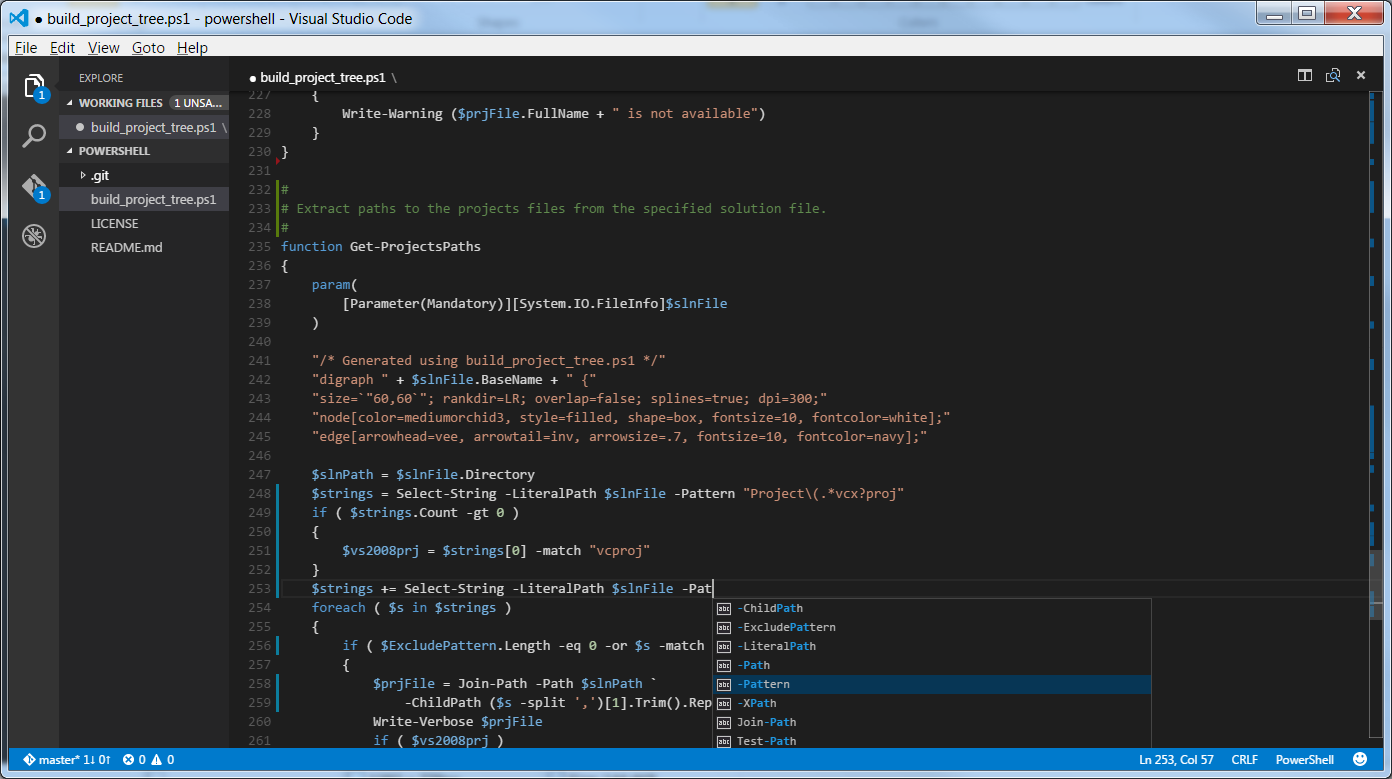
Task: Click icon beside -XPath suggestion
Action: click(724, 703)
